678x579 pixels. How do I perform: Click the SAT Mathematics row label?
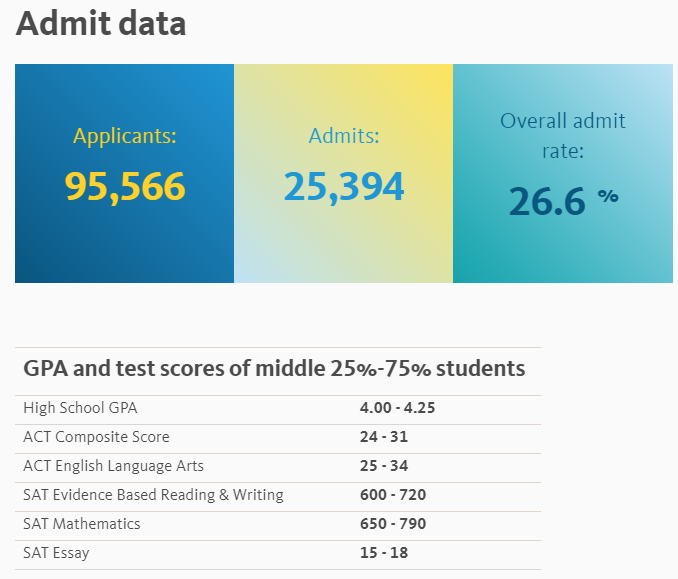pyautogui.click(x=82, y=524)
